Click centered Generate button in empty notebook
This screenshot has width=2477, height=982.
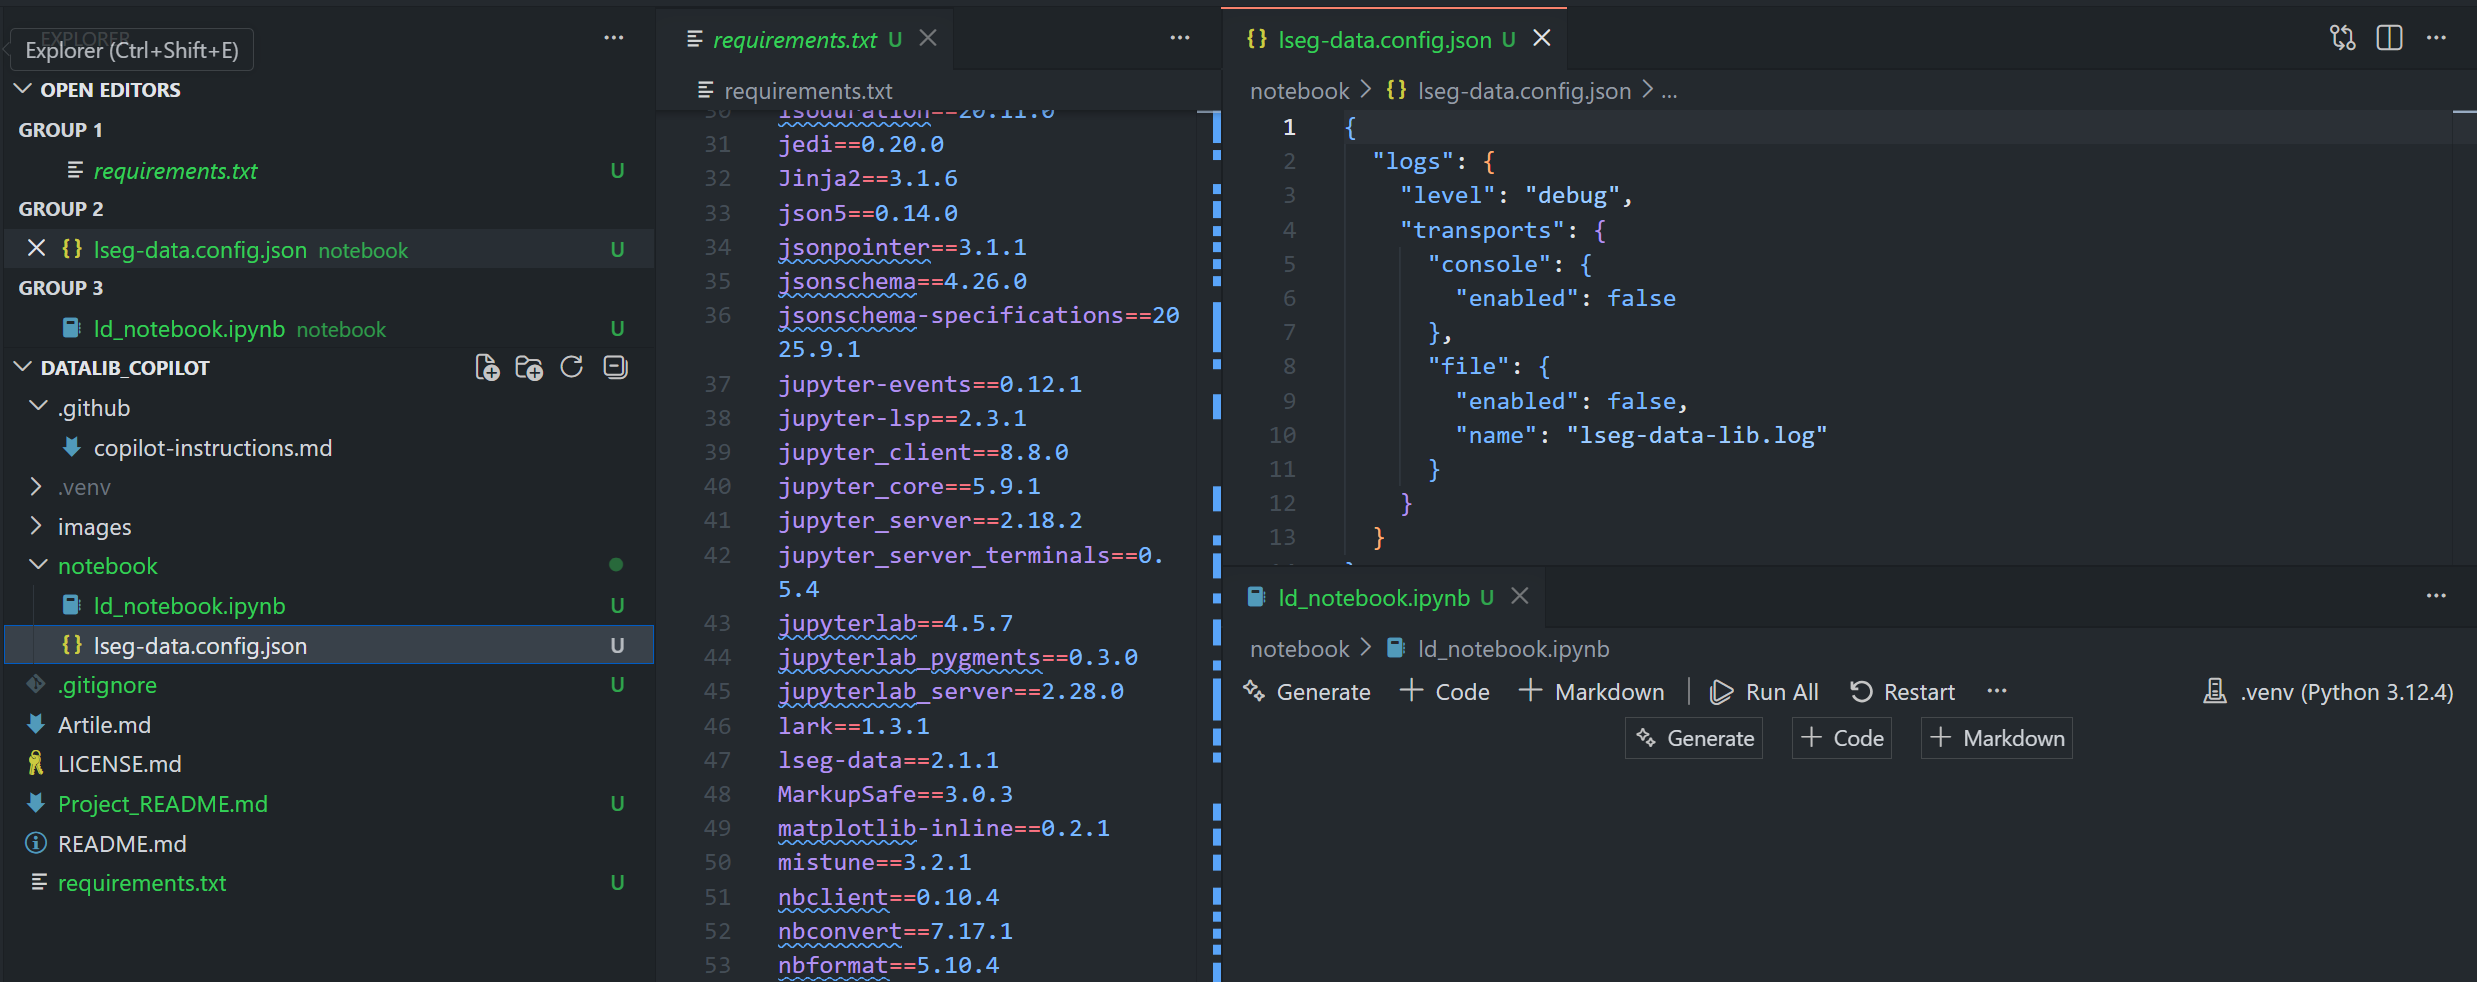[1694, 738]
